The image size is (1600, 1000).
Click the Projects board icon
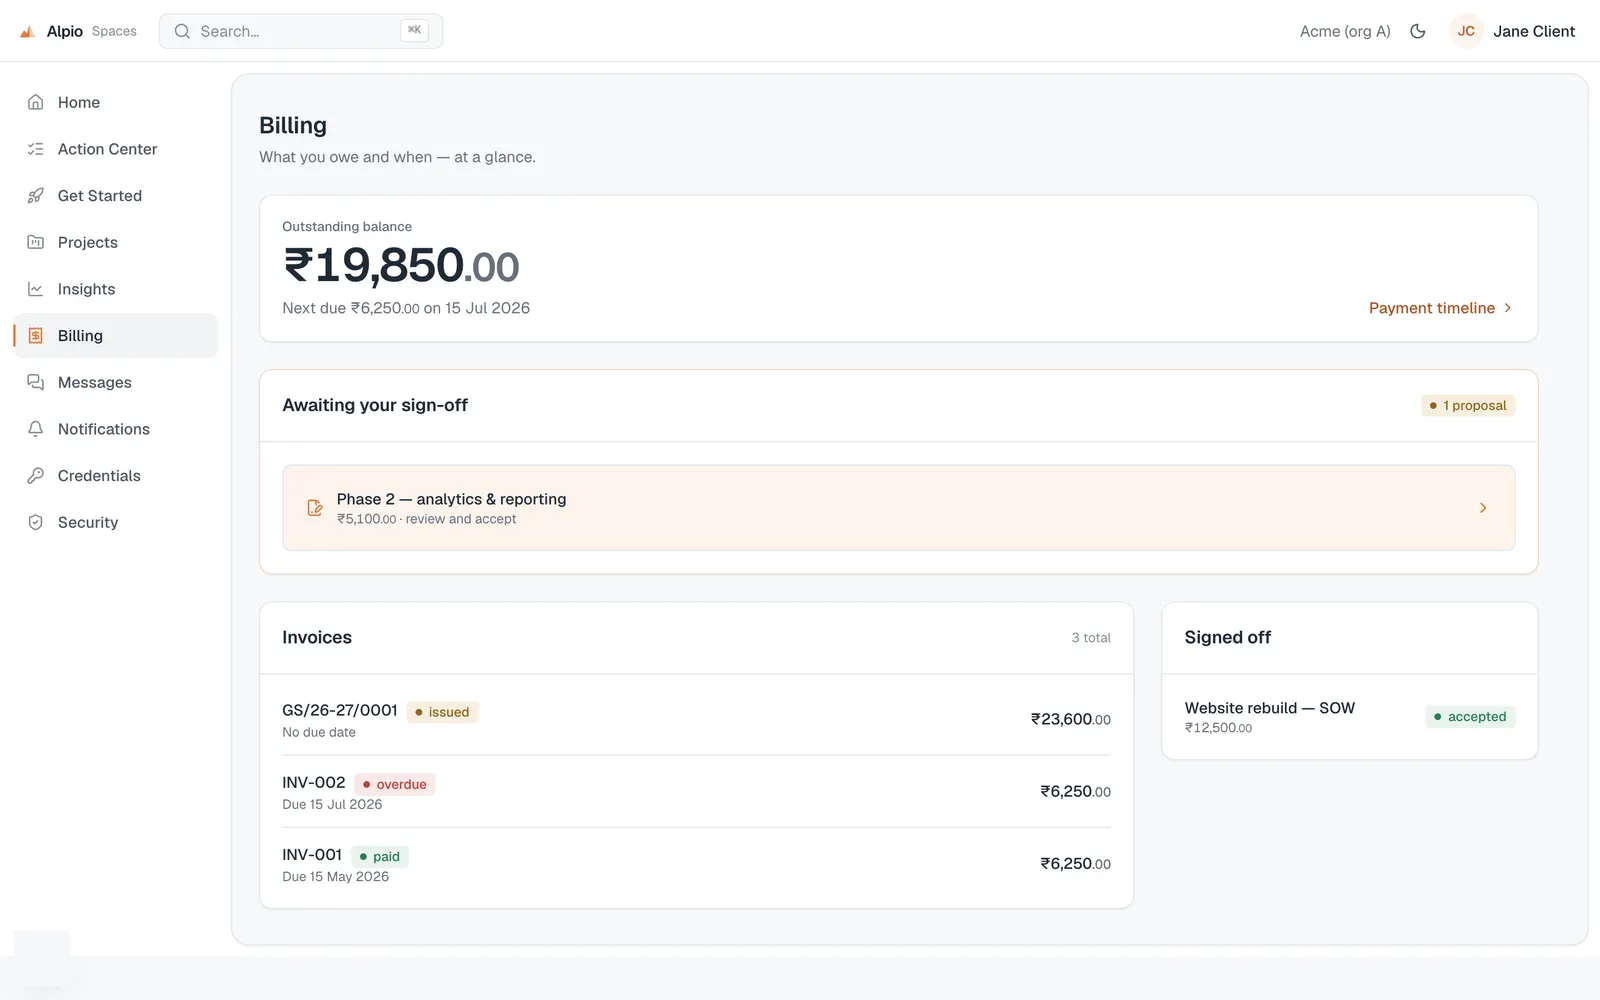tap(36, 242)
